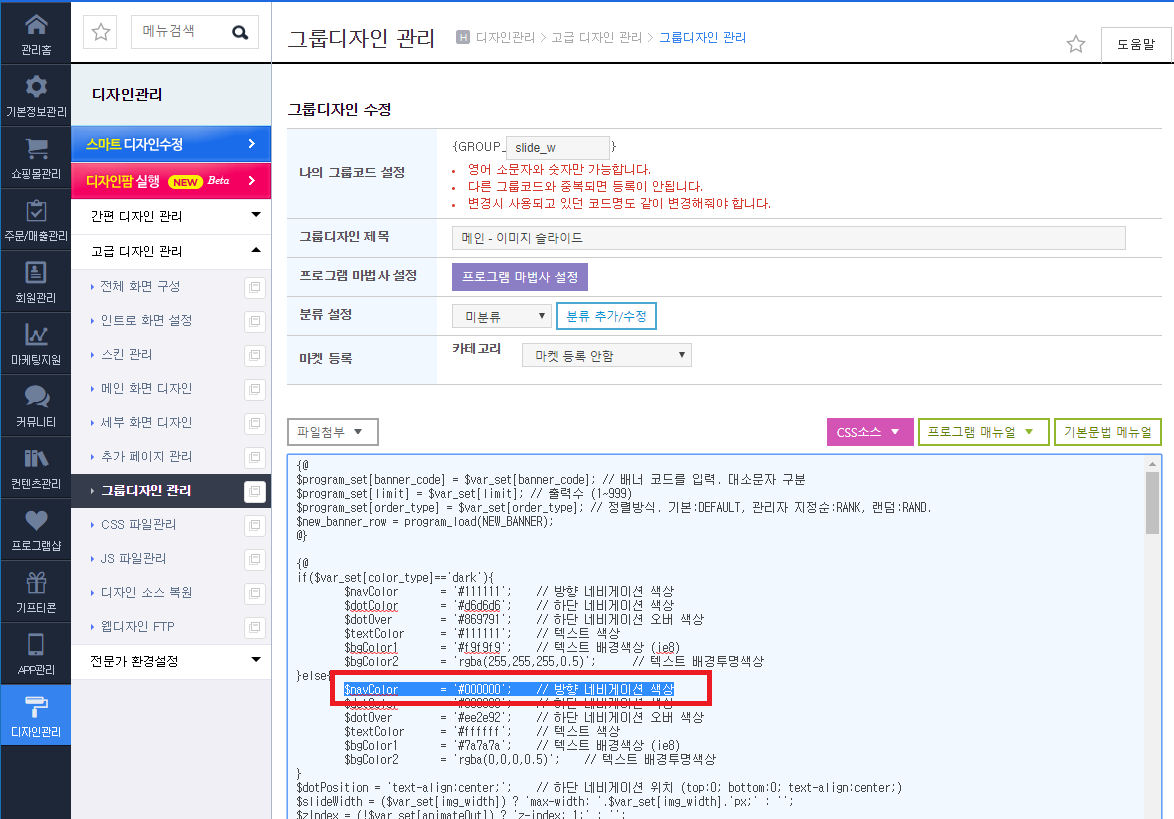Select CSS 파일관리 menu item
The width and height of the screenshot is (1174, 819).
pos(139,525)
